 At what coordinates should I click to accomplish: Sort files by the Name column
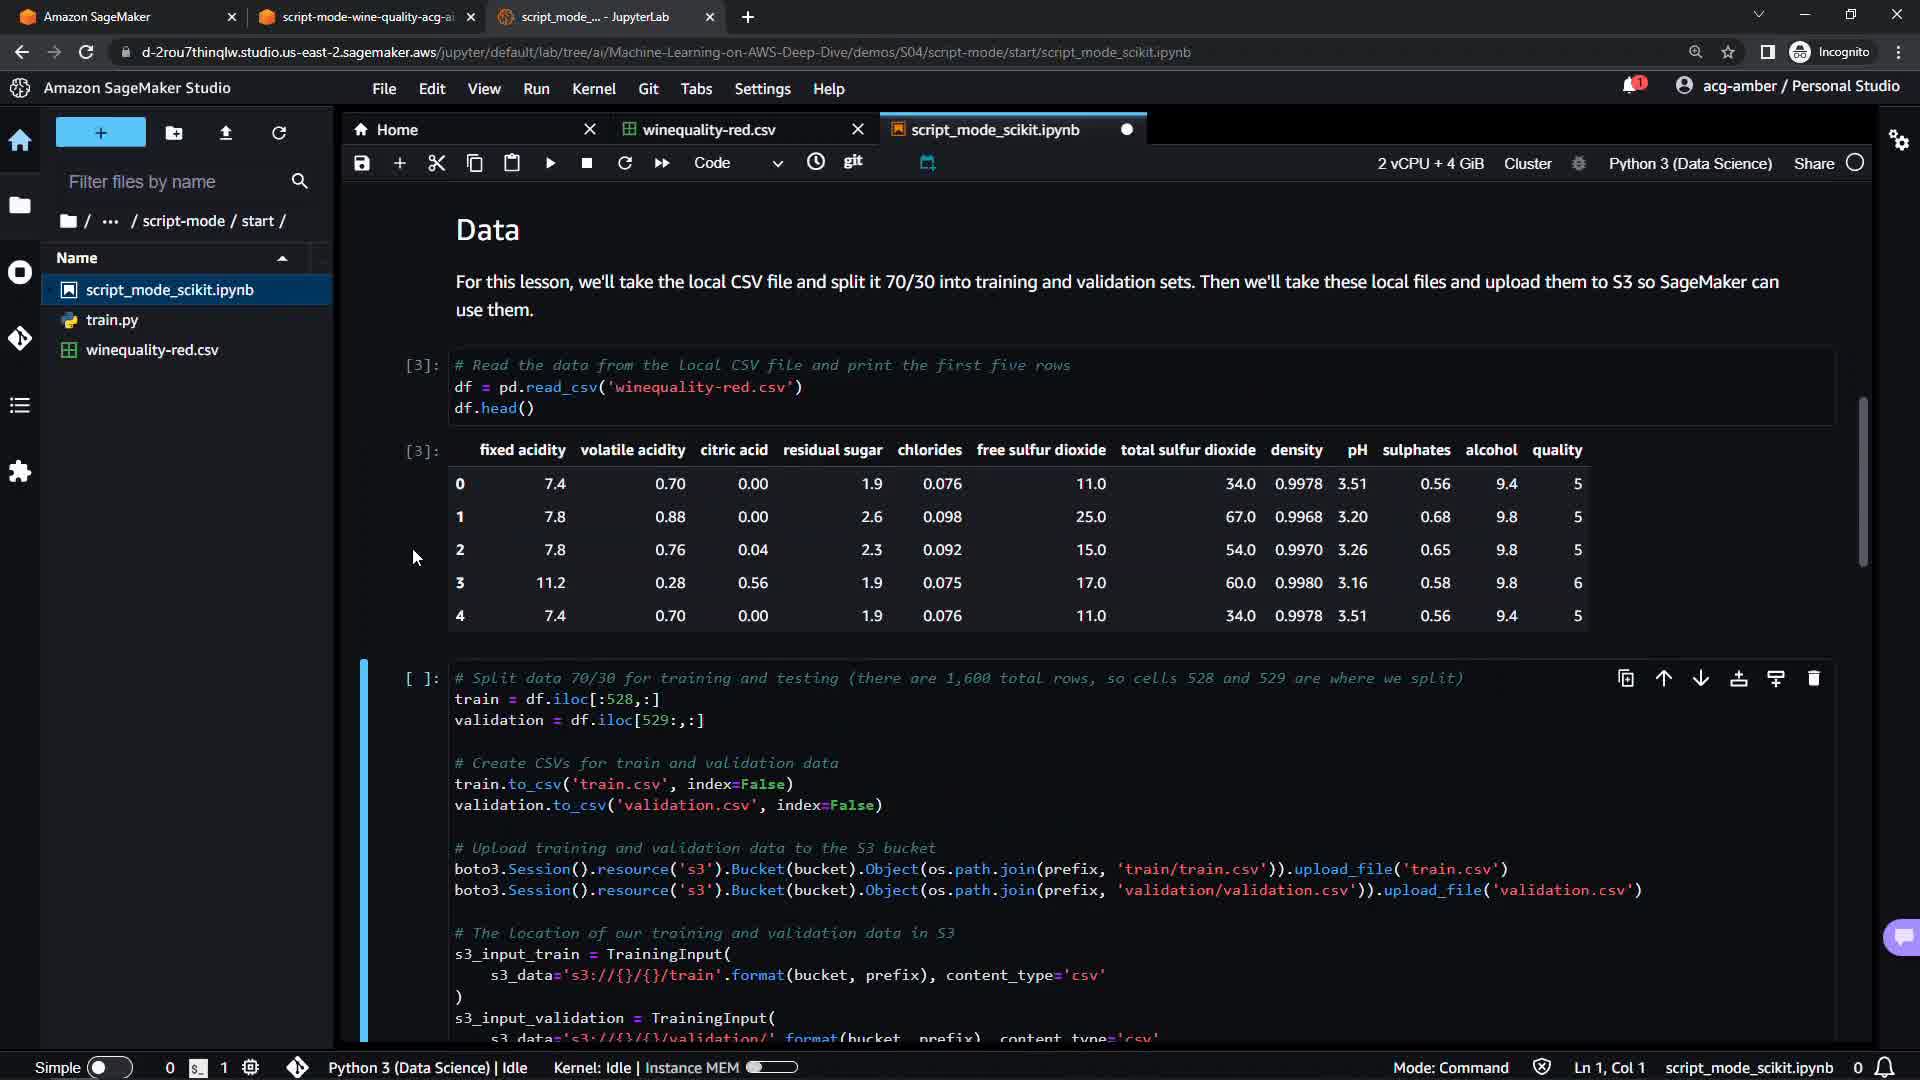pyautogui.click(x=77, y=258)
